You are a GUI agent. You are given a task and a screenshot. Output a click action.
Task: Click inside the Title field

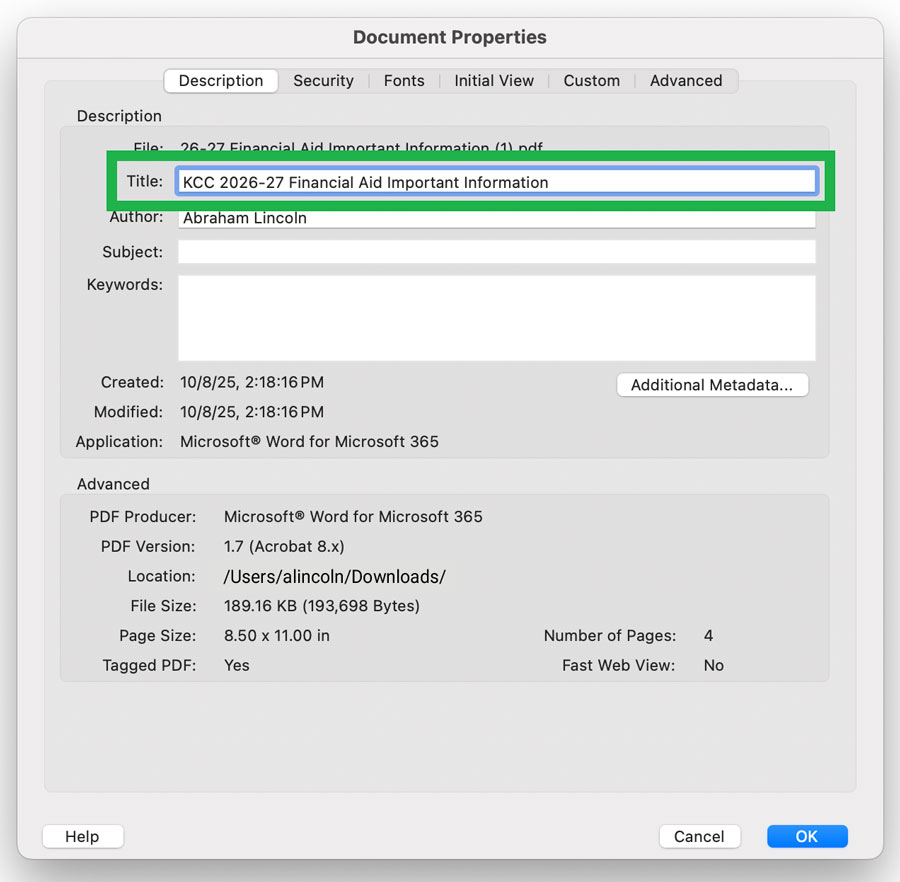tap(495, 181)
